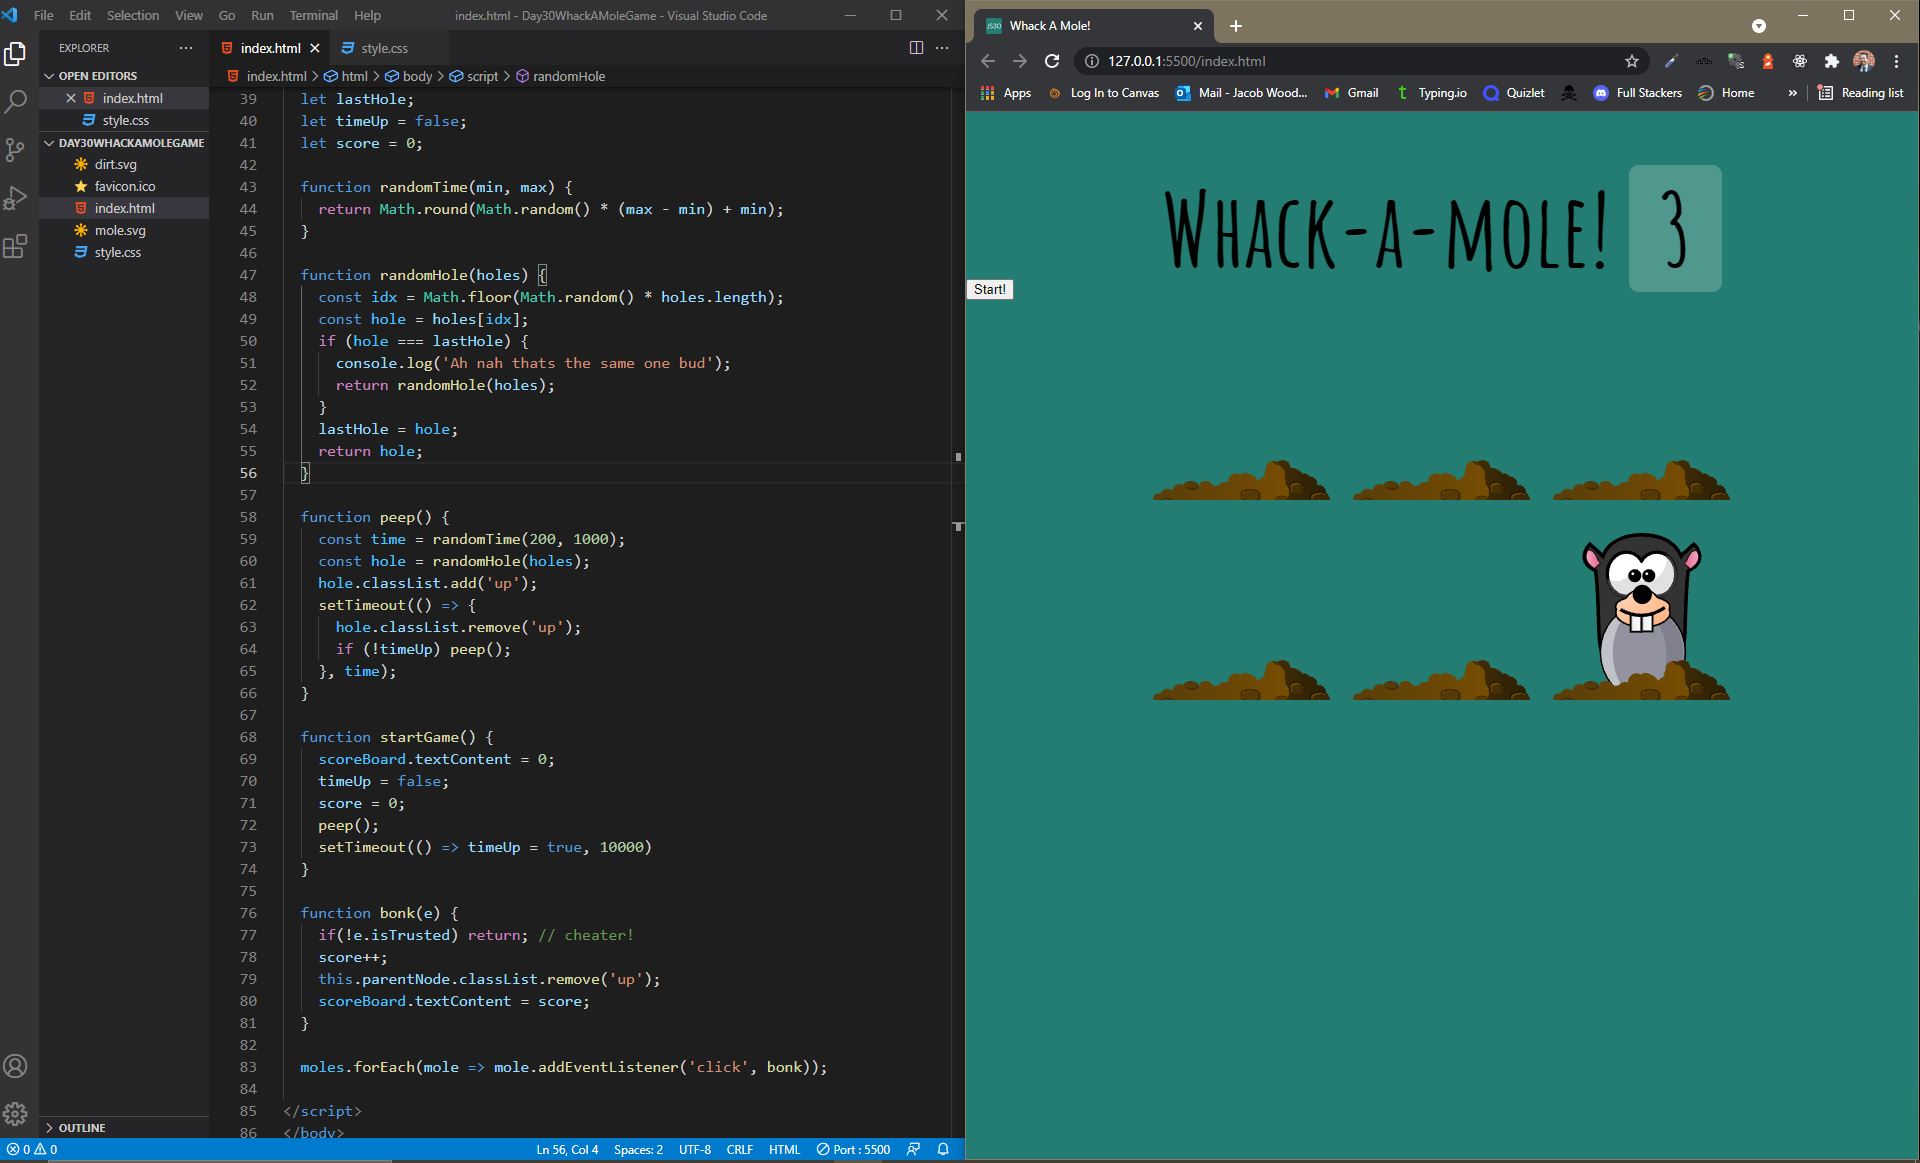Screen dimensions: 1920x1163
Task: Click the body breadcrumb segment
Action: [409, 76]
